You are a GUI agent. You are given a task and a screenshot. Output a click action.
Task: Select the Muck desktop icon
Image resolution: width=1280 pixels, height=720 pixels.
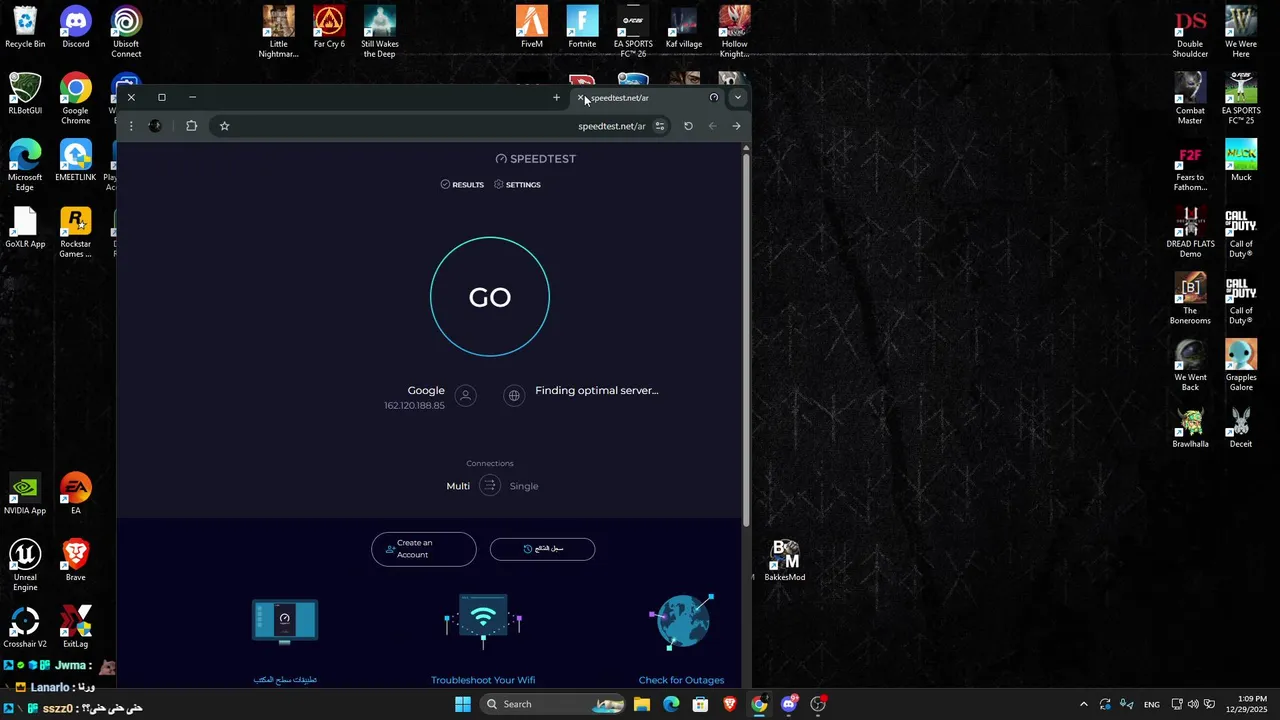(1241, 161)
